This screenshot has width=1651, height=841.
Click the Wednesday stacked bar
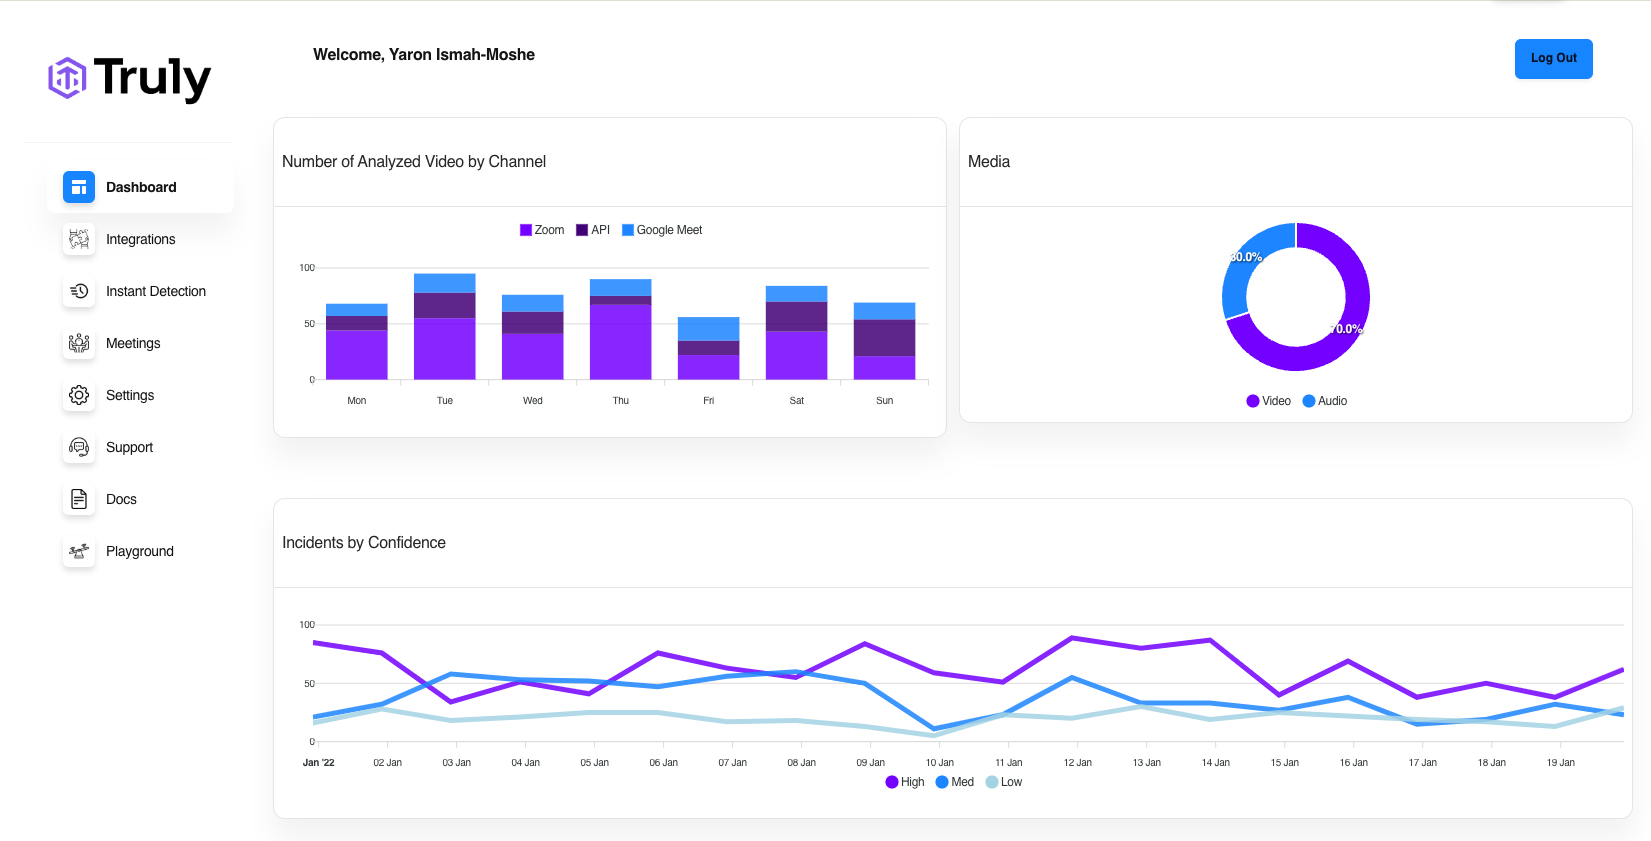click(x=533, y=337)
